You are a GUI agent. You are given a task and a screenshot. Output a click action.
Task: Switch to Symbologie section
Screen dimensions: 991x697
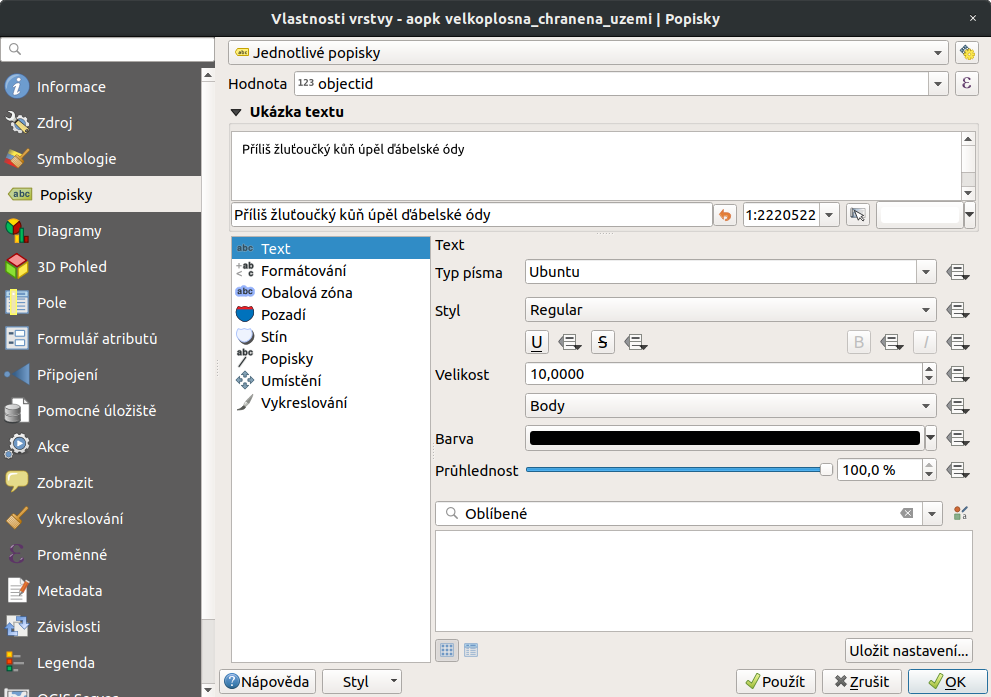[100, 159]
